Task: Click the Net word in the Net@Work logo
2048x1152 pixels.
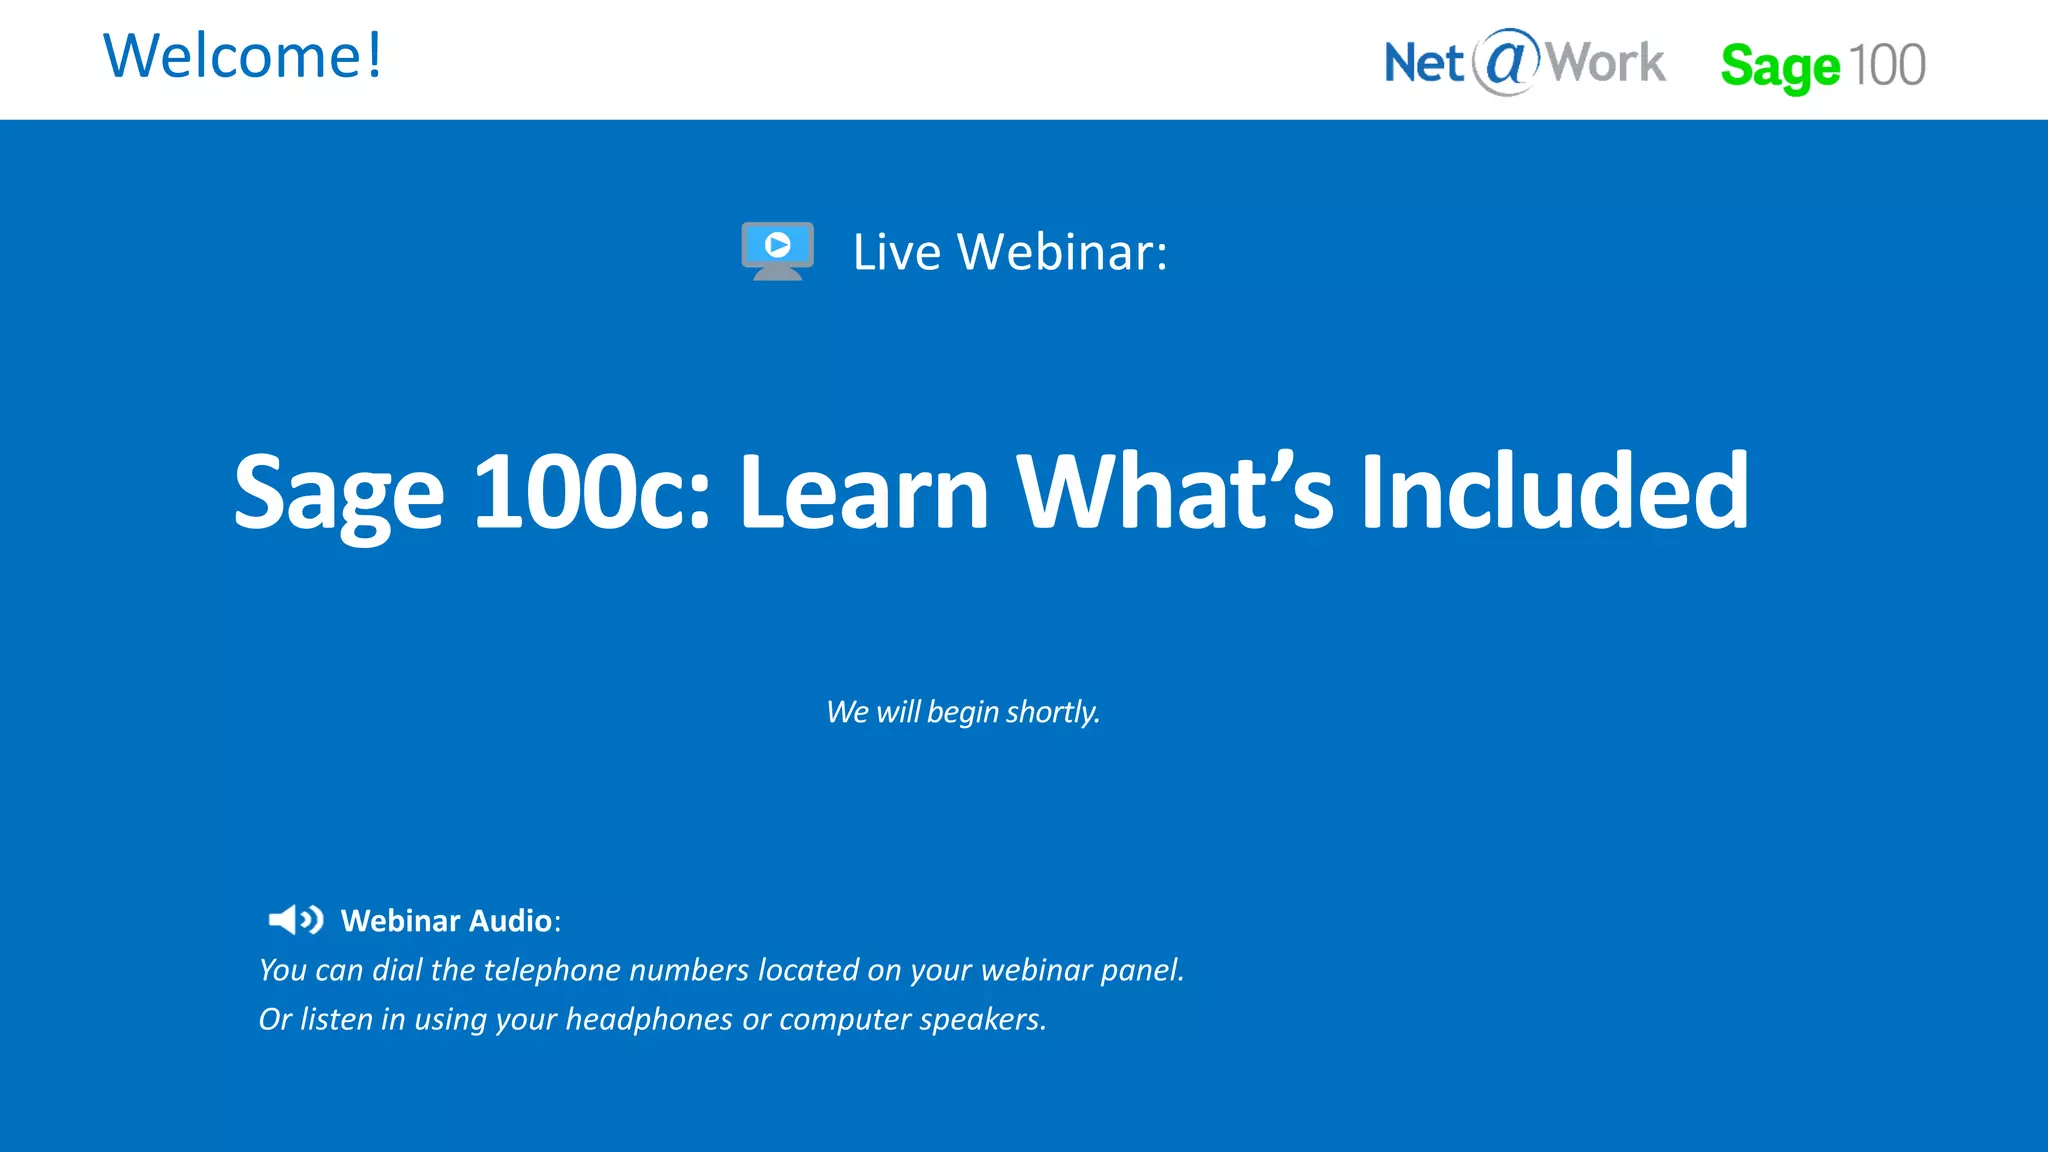Action: 1424,63
